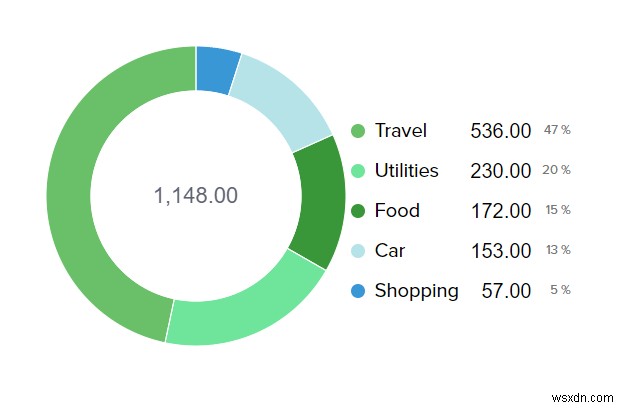Select the Travel legend label

pyautogui.click(x=401, y=131)
